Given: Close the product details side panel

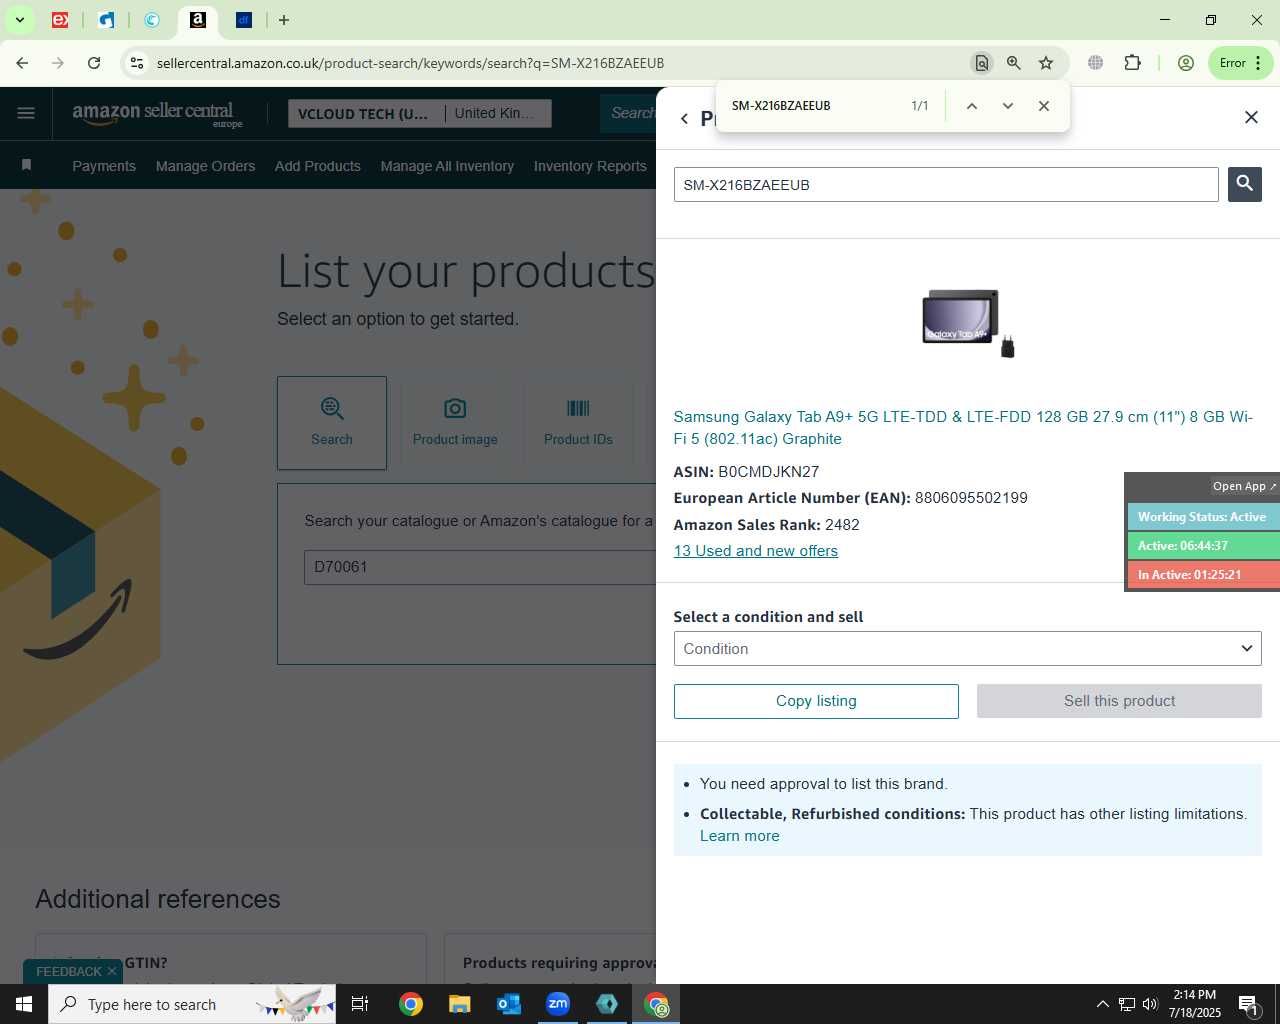Looking at the screenshot, I should [1251, 117].
